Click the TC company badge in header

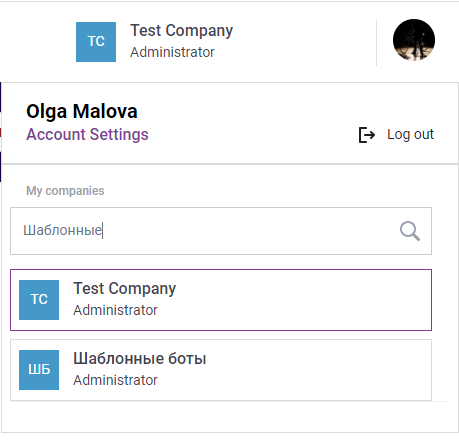[96, 42]
